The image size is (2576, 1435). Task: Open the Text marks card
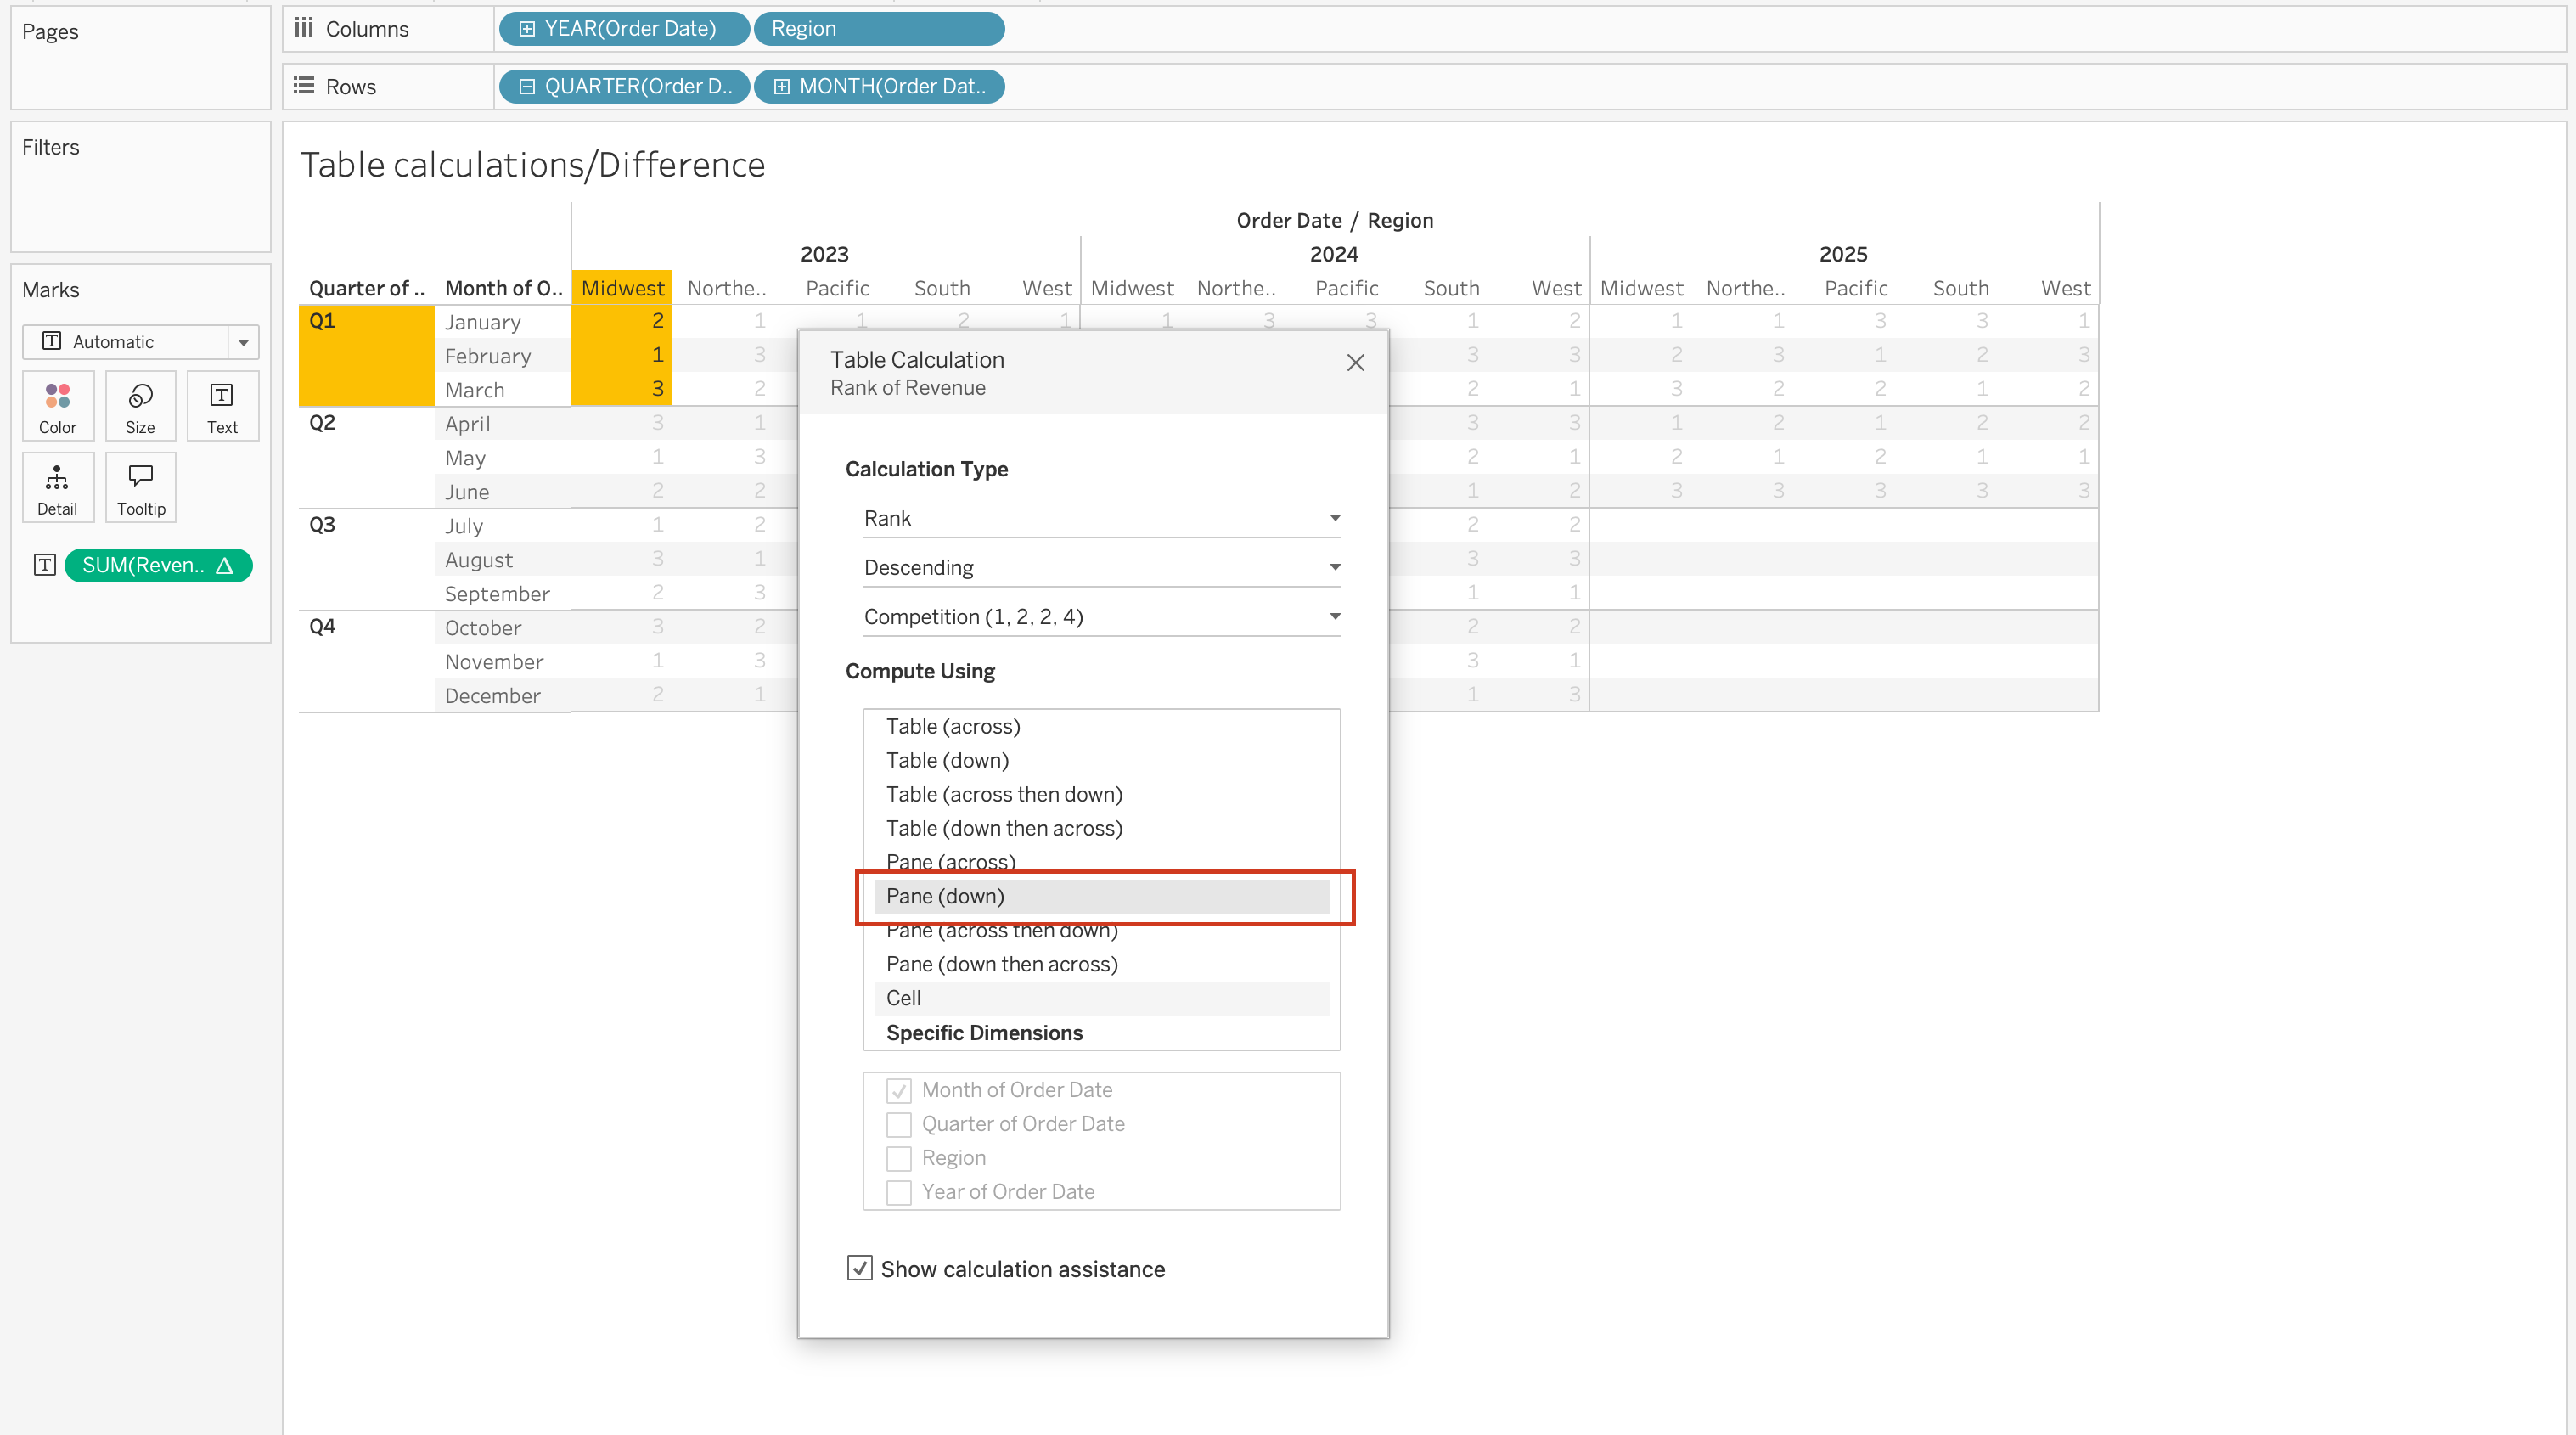click(222, 406)
